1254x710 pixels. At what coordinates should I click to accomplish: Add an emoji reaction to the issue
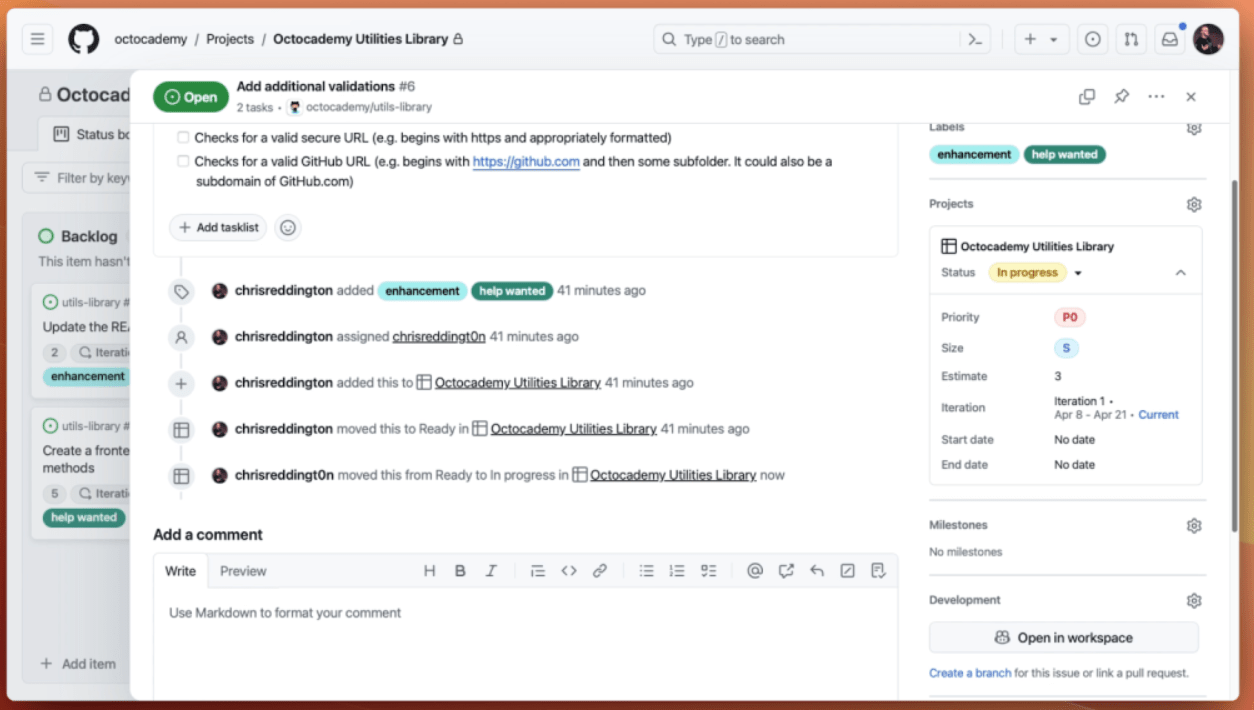click(288, 227)
